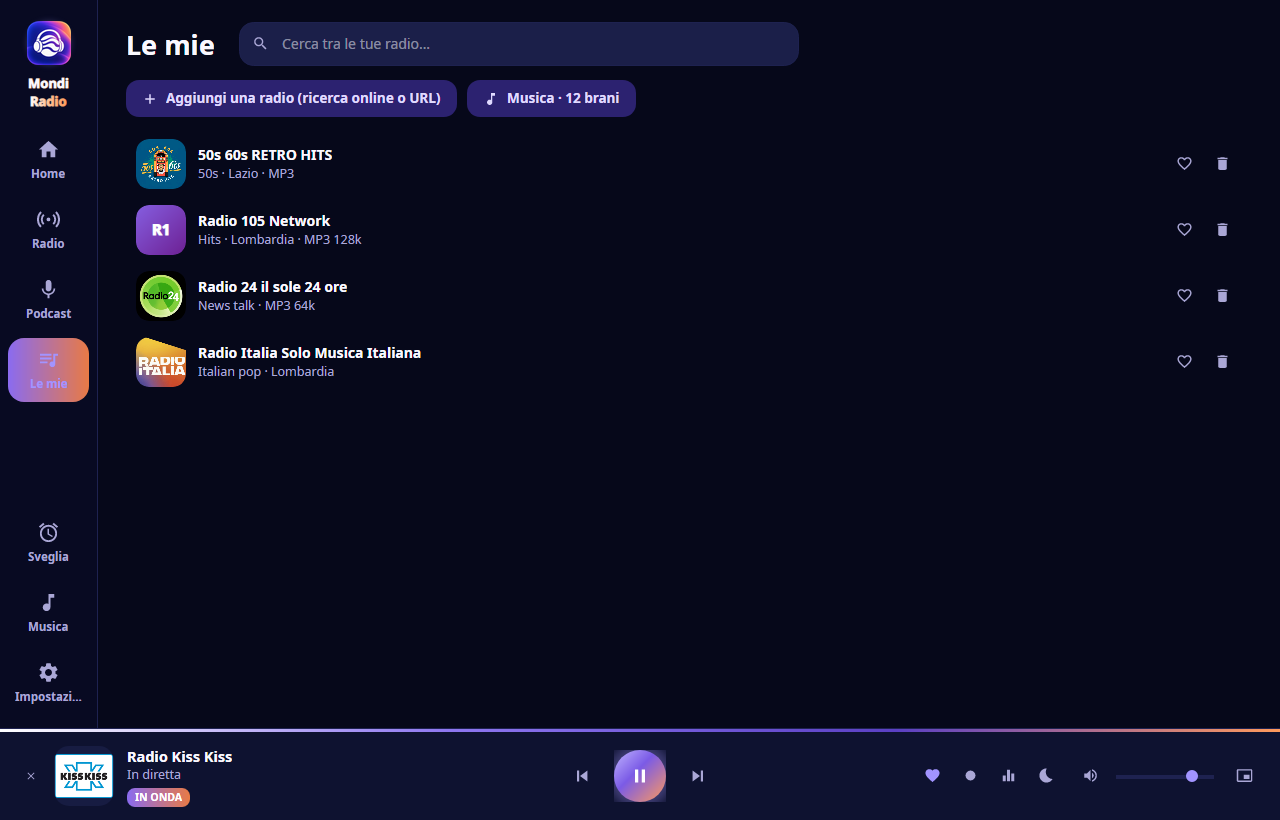Screen dimensions: 1280x820
Task: Open equalizer bars icon in player
Action: (x=1008, y=776)
